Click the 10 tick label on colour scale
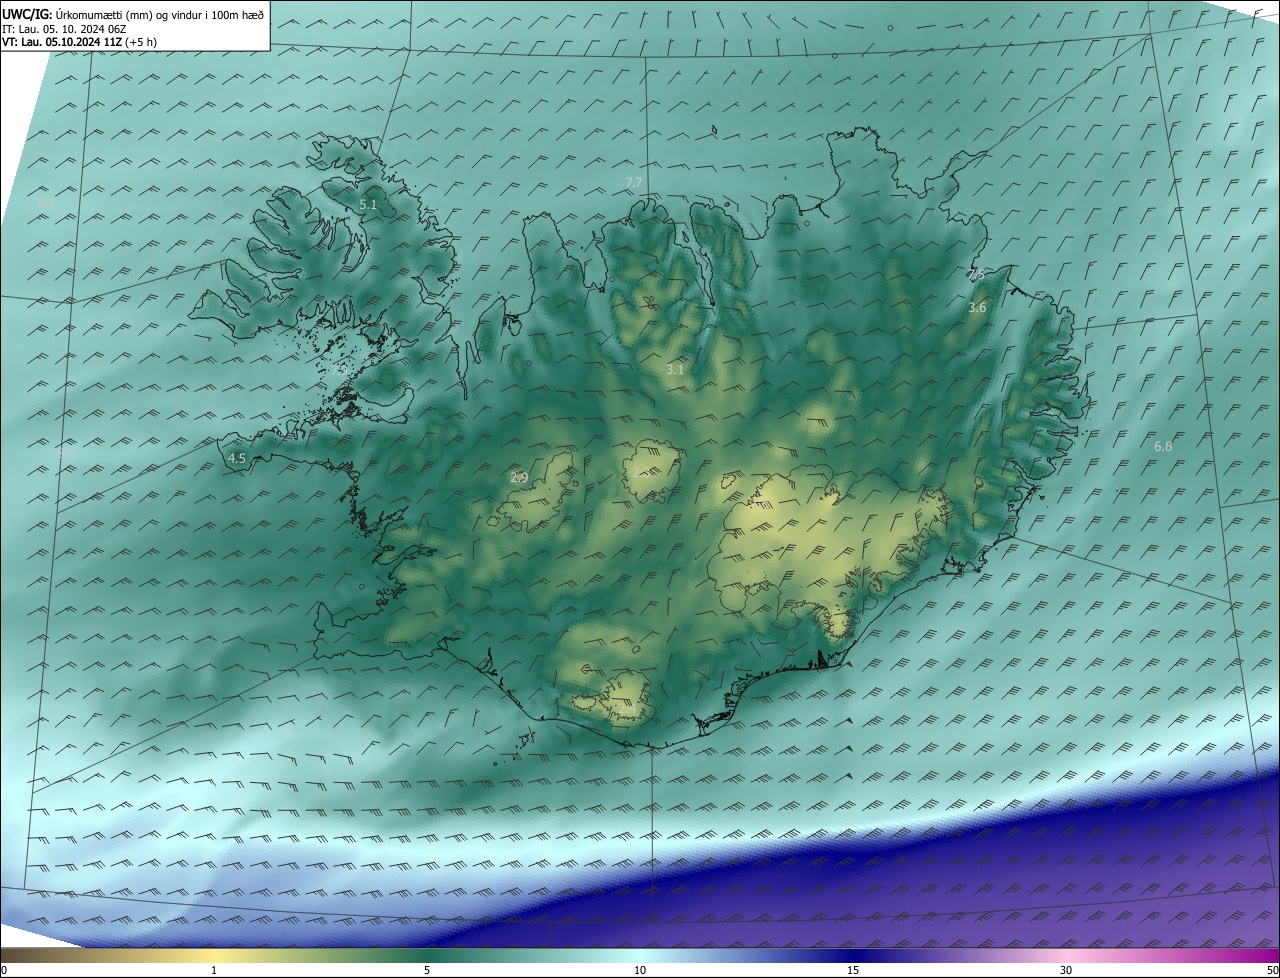 tap(640, 970)
